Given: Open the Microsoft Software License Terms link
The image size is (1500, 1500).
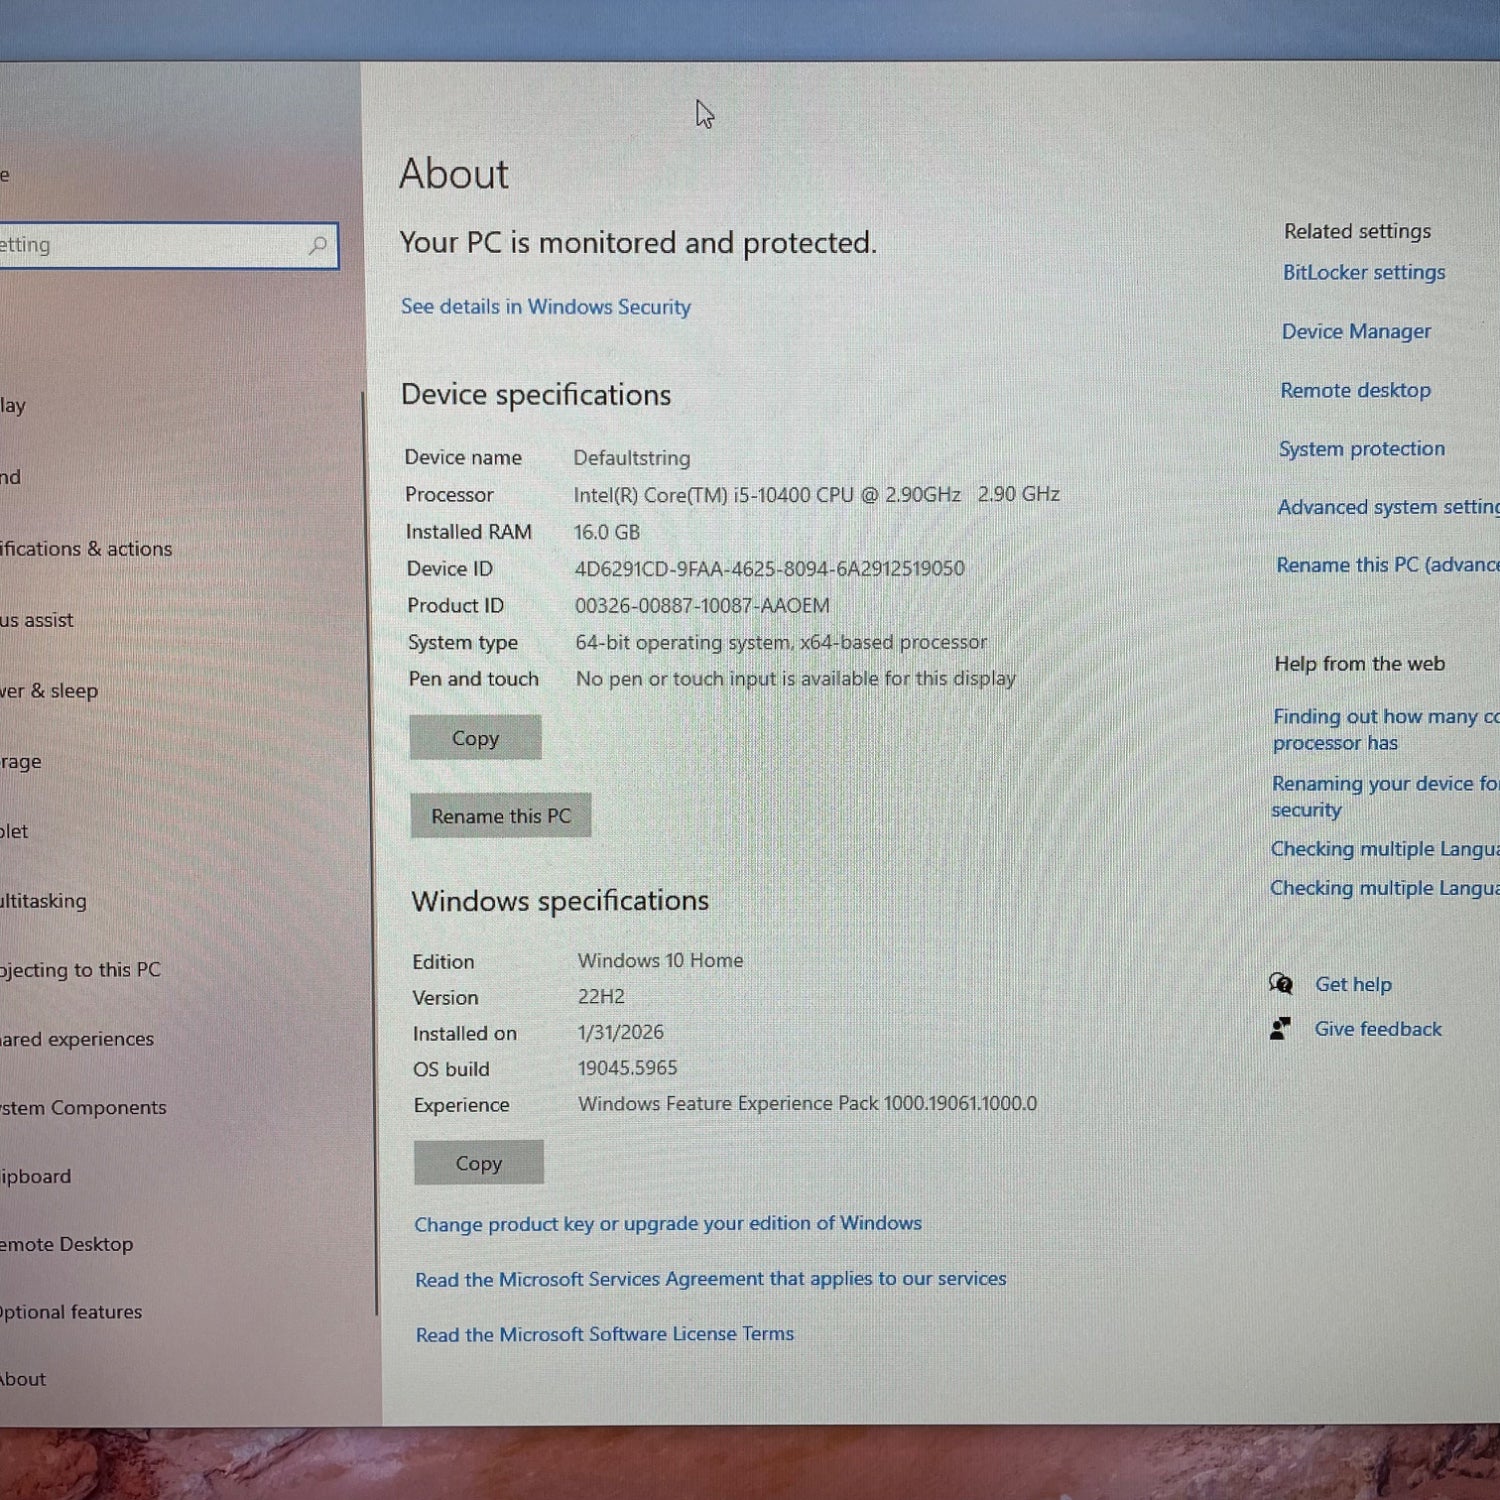Looking at the screenshot, I should pyautogui.click(x=605, y=1334).
